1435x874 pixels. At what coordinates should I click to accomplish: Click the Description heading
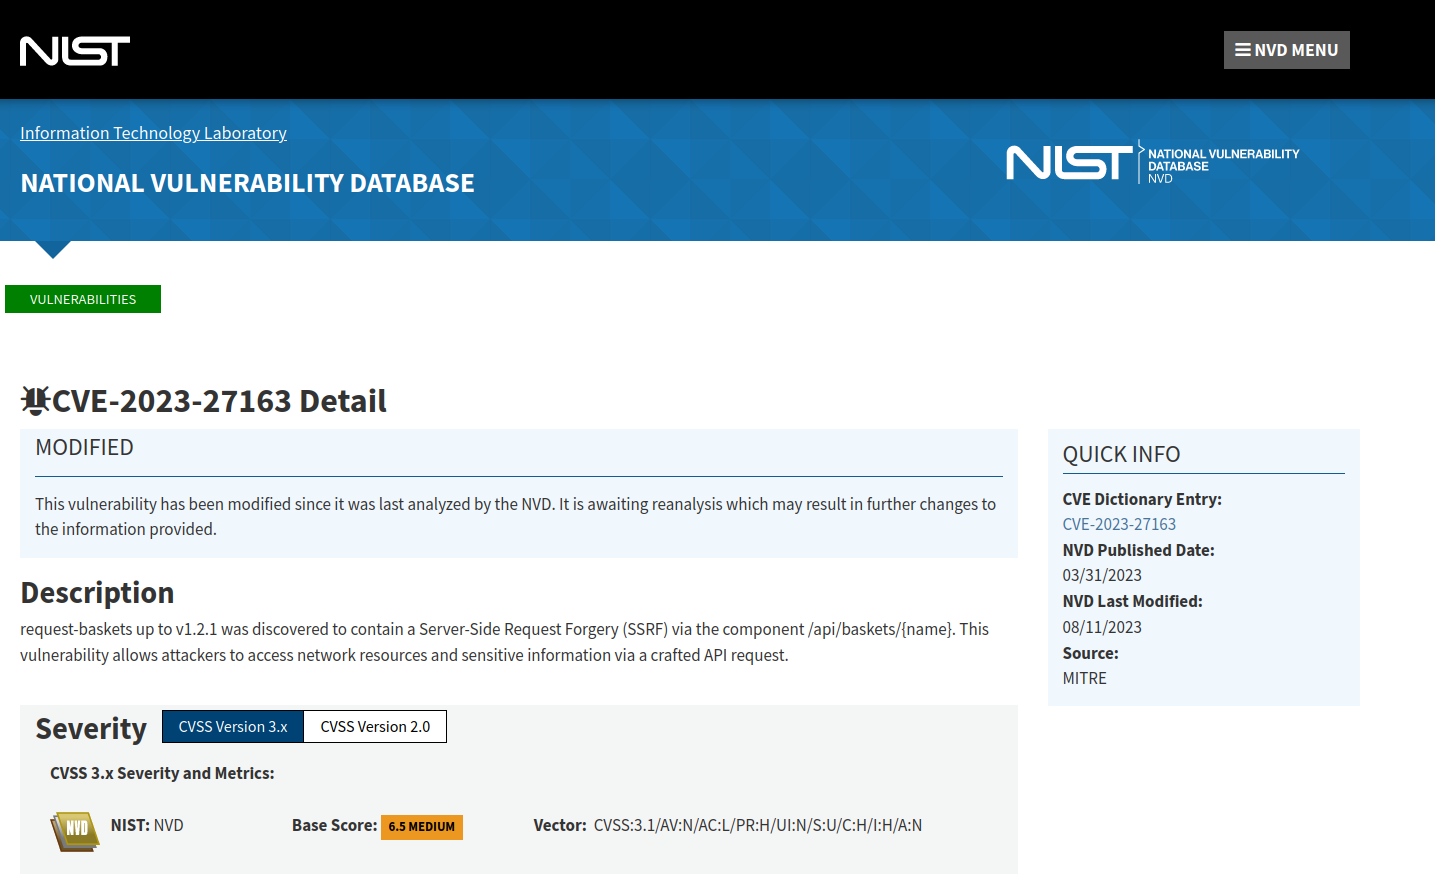tap(97, 593)
